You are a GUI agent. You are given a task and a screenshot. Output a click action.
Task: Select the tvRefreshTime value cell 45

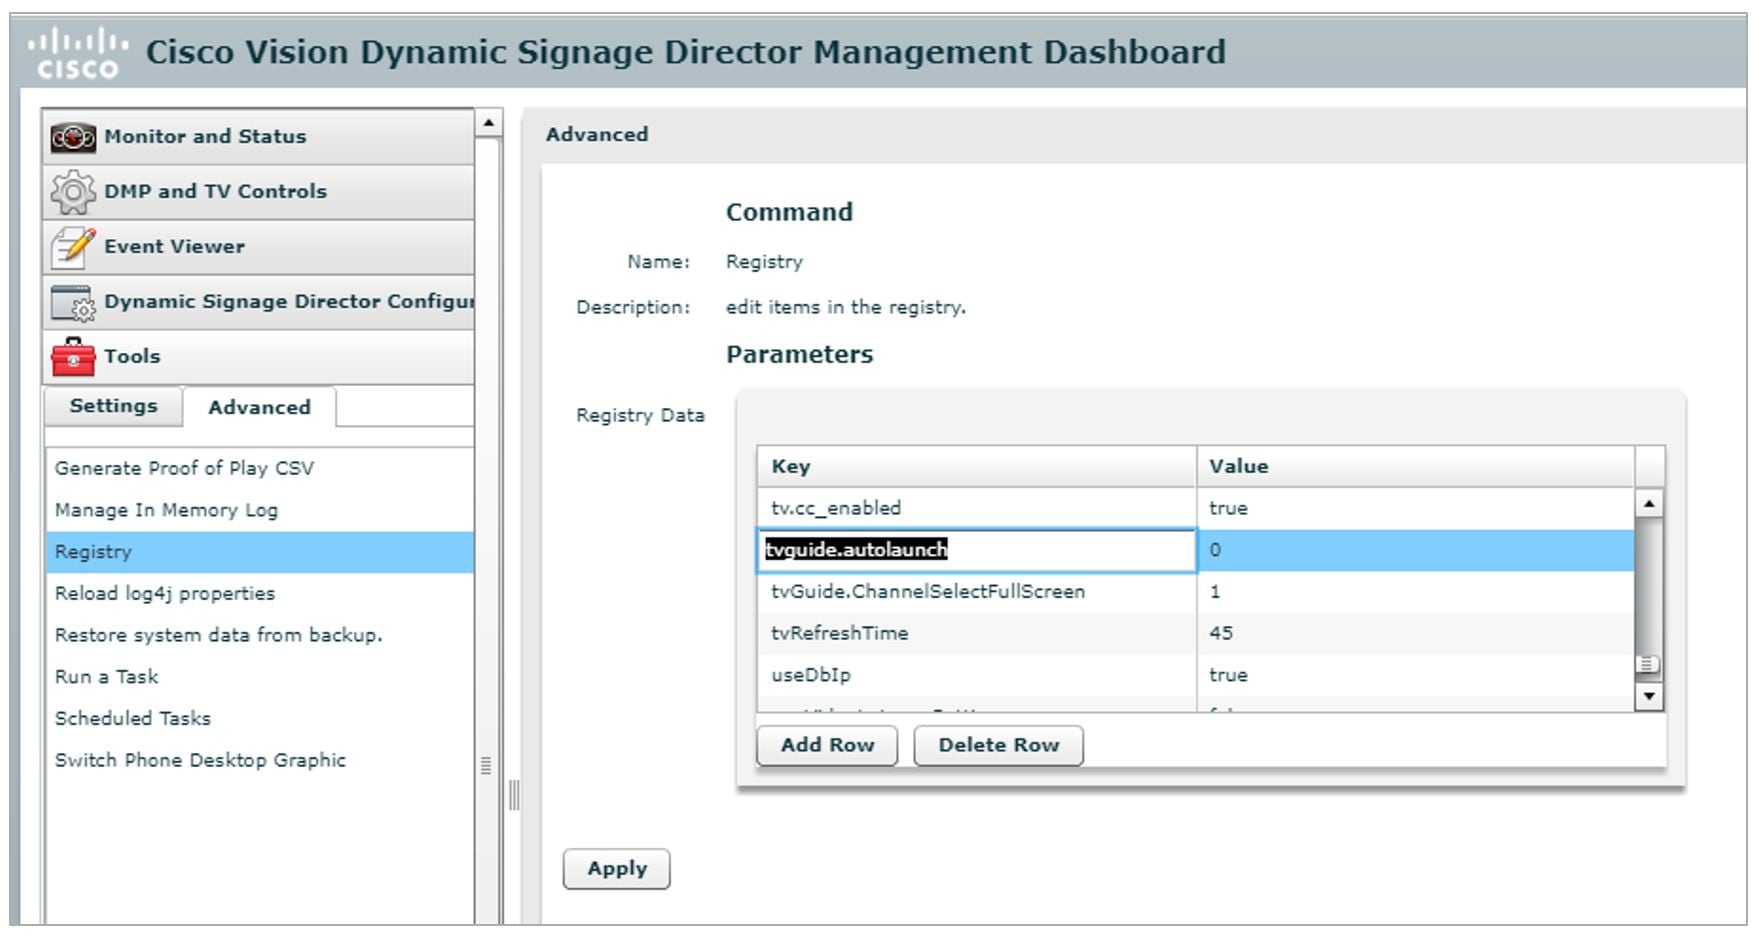click(x=1414, y=633)
